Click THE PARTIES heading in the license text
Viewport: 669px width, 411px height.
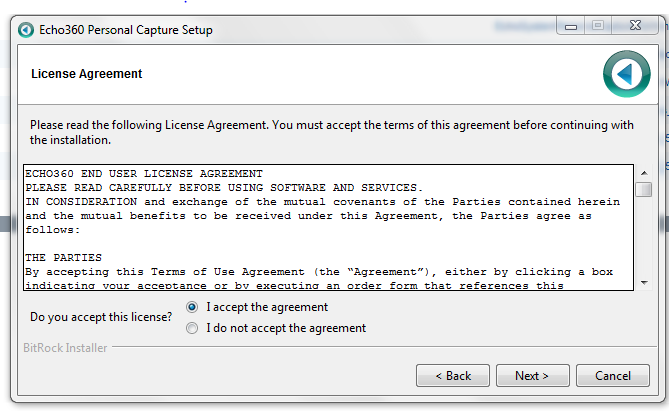pyautogui.click(x=63, y=258)
